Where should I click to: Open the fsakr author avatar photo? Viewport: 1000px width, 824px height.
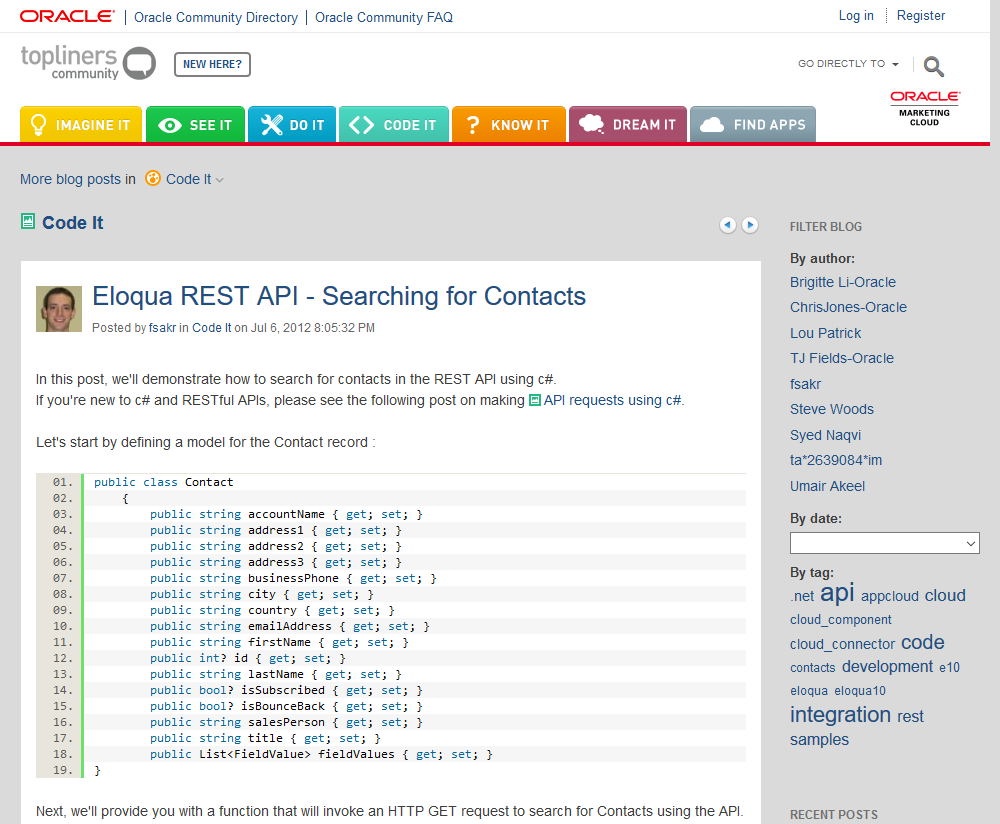pyautogui.click(x=59, y=309)
